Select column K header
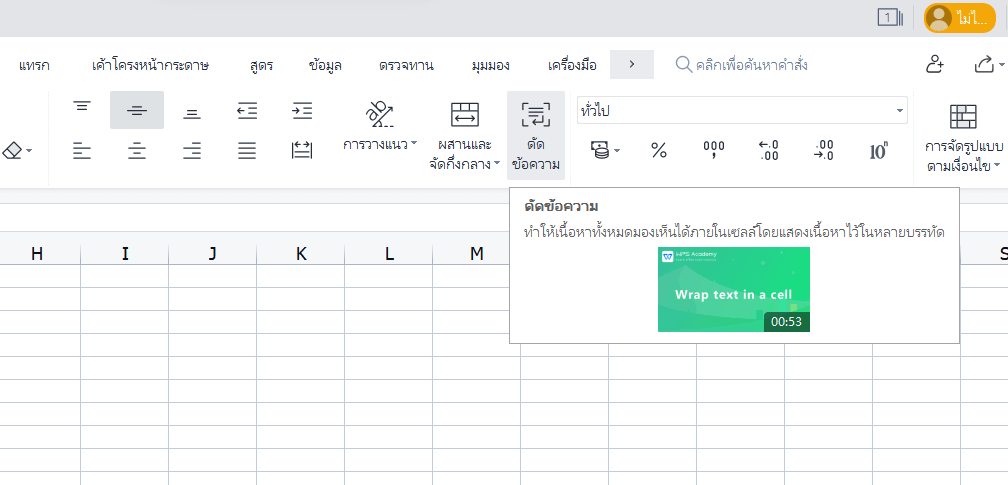 (301, 254)
